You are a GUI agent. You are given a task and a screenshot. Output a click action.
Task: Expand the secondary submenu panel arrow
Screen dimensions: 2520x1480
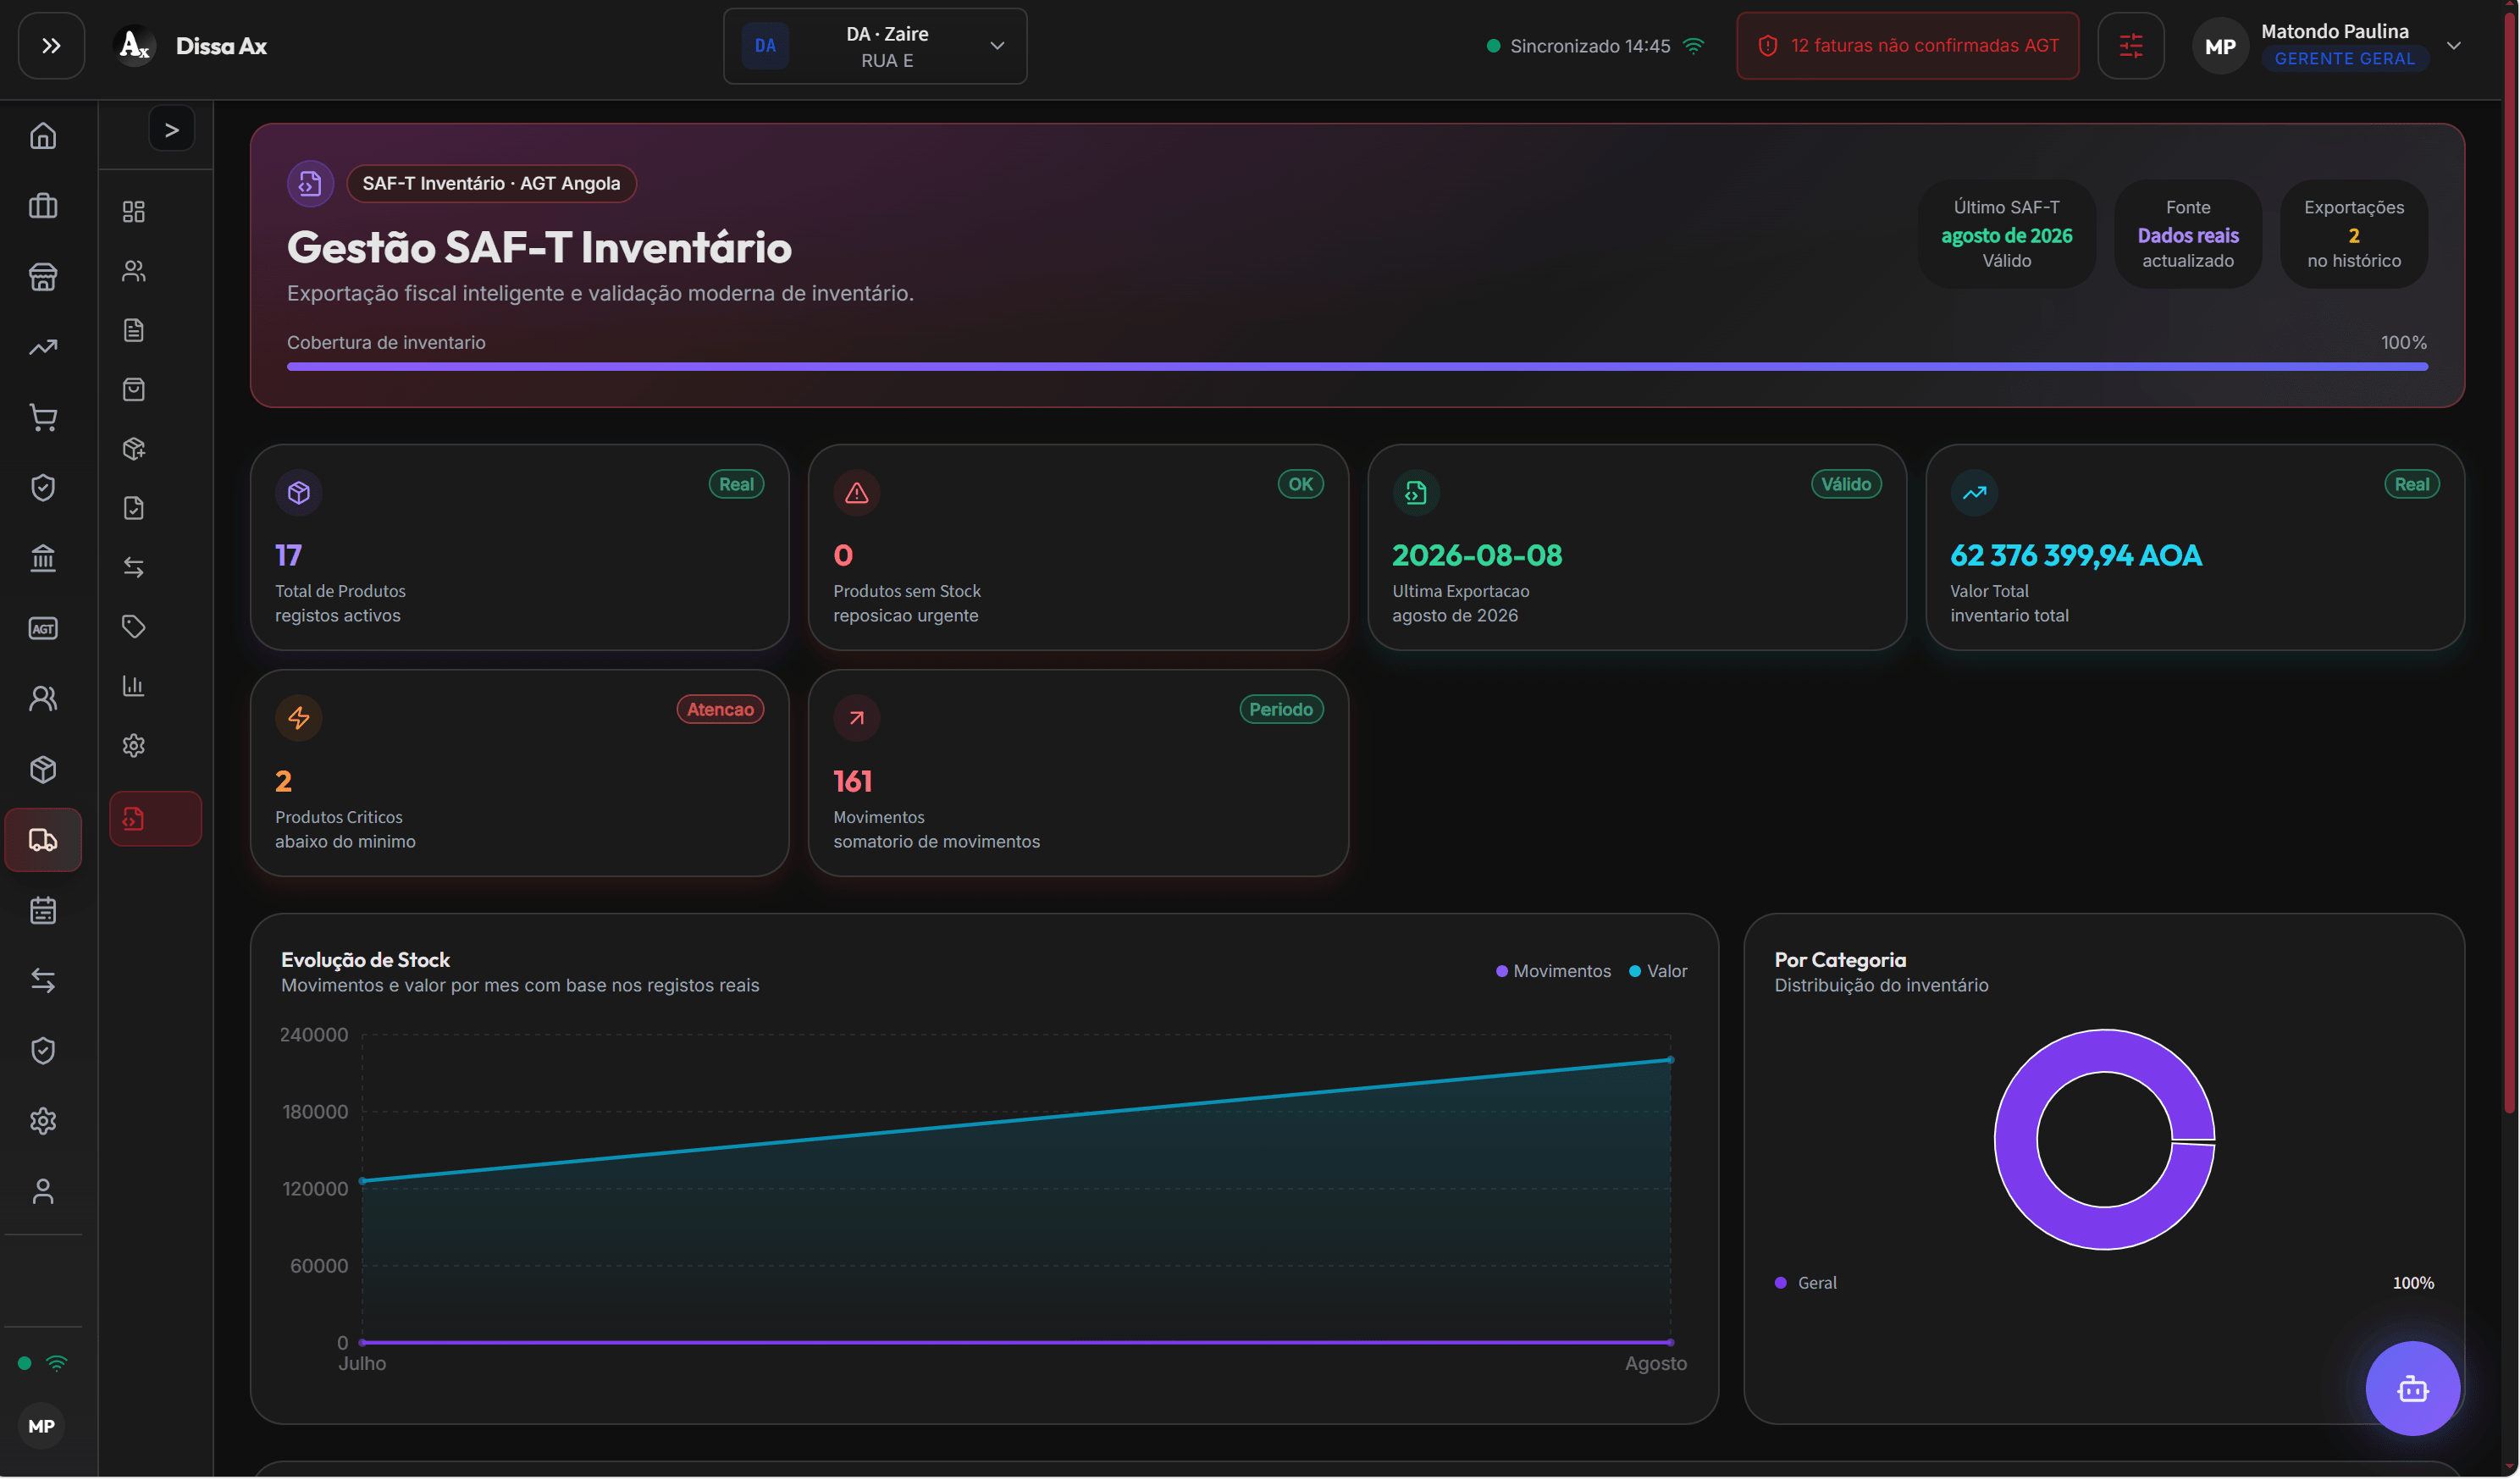click(172, 129)
